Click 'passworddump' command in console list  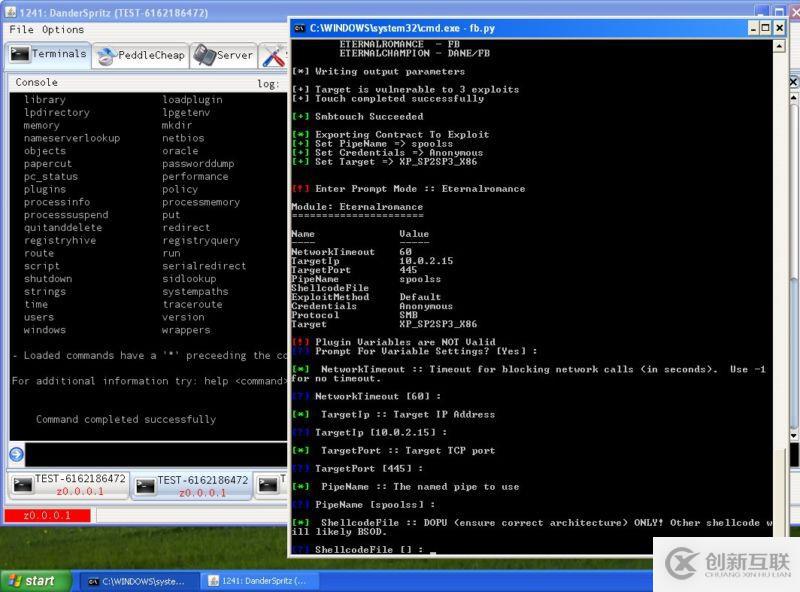pos(198,164)
